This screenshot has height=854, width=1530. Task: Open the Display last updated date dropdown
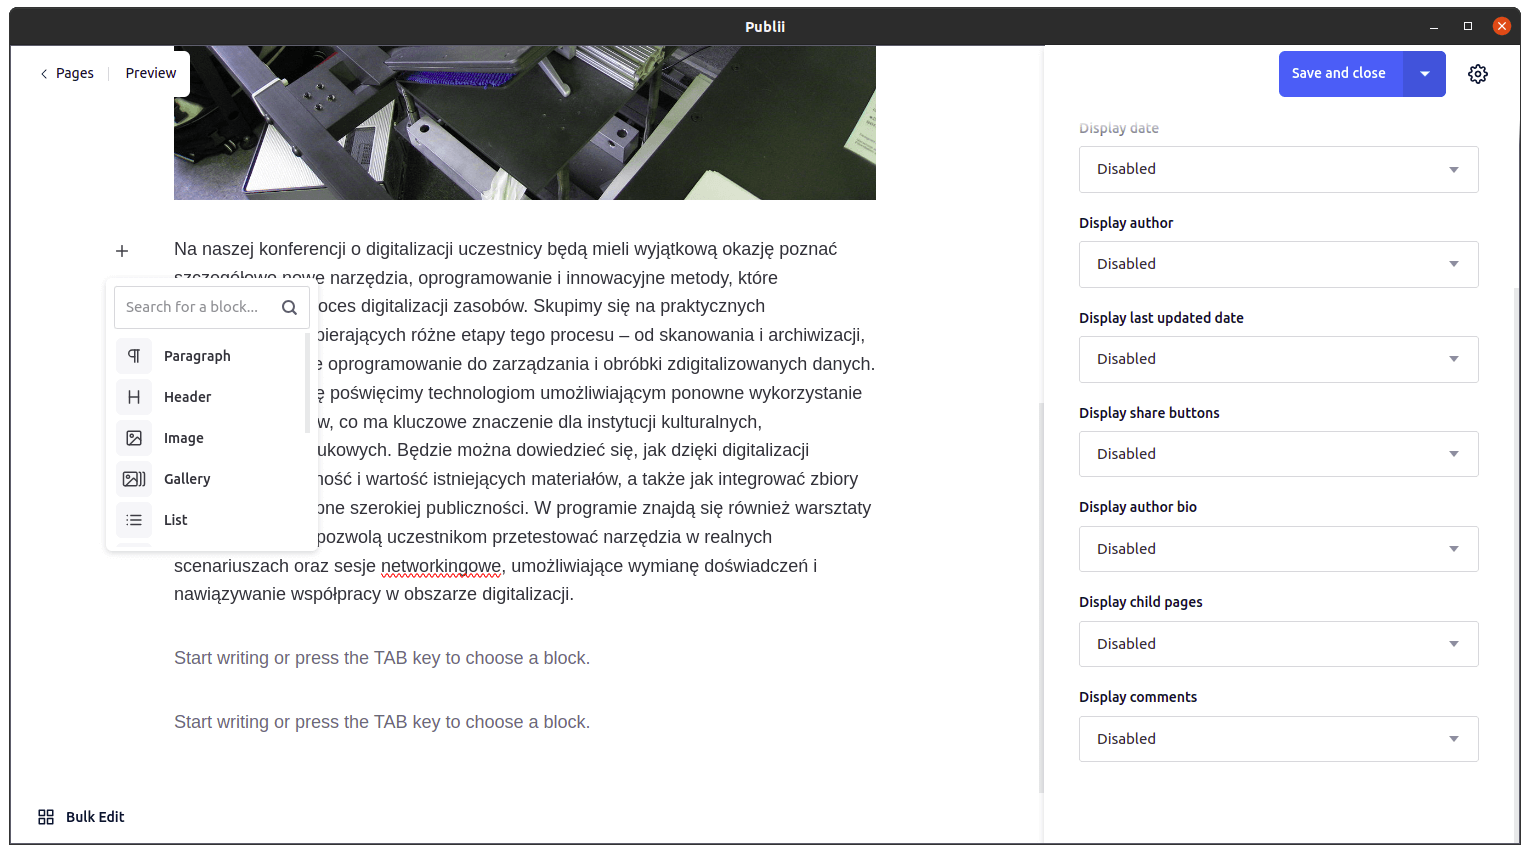coord(1278,359)
